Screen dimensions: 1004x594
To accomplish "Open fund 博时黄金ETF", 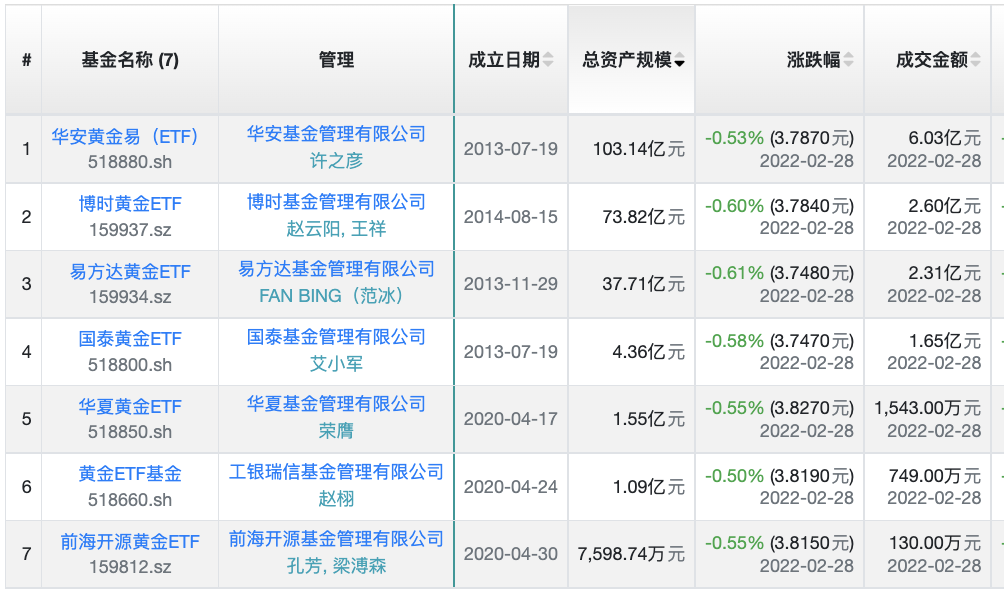I will point(130,204).
